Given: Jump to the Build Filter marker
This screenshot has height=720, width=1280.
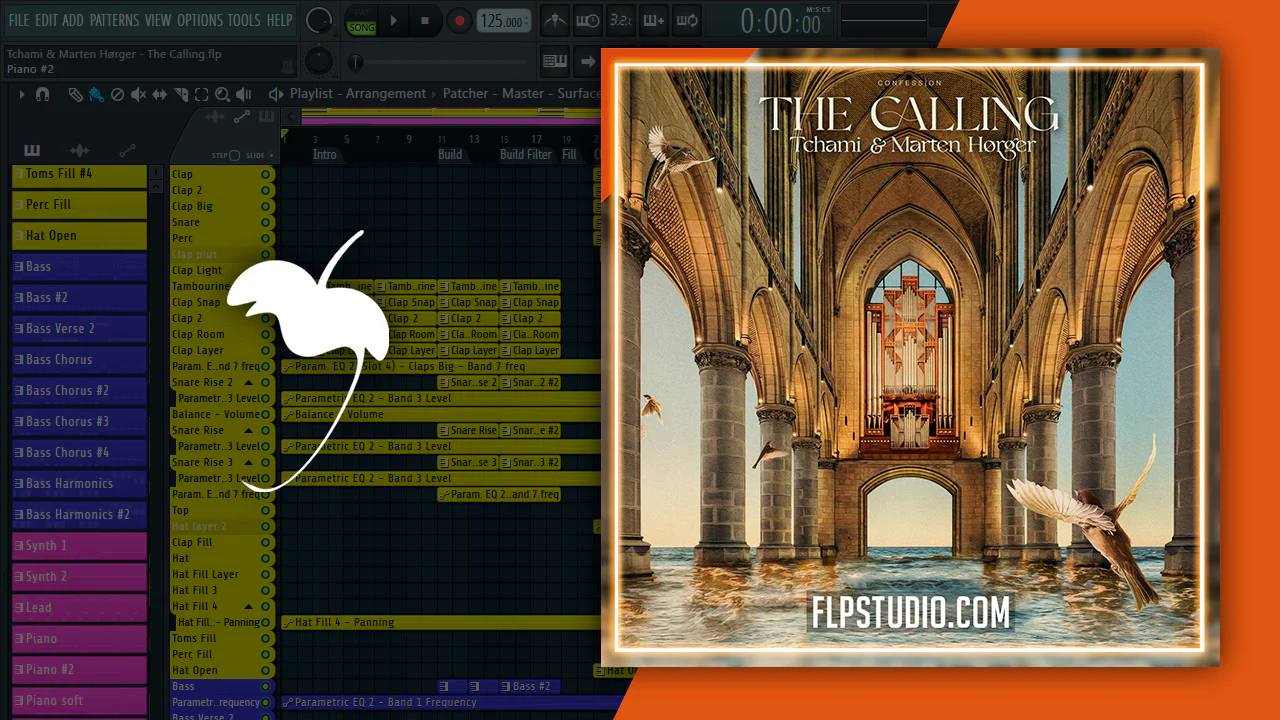Looking at the screenshot, I should click(x=526, y=155).
